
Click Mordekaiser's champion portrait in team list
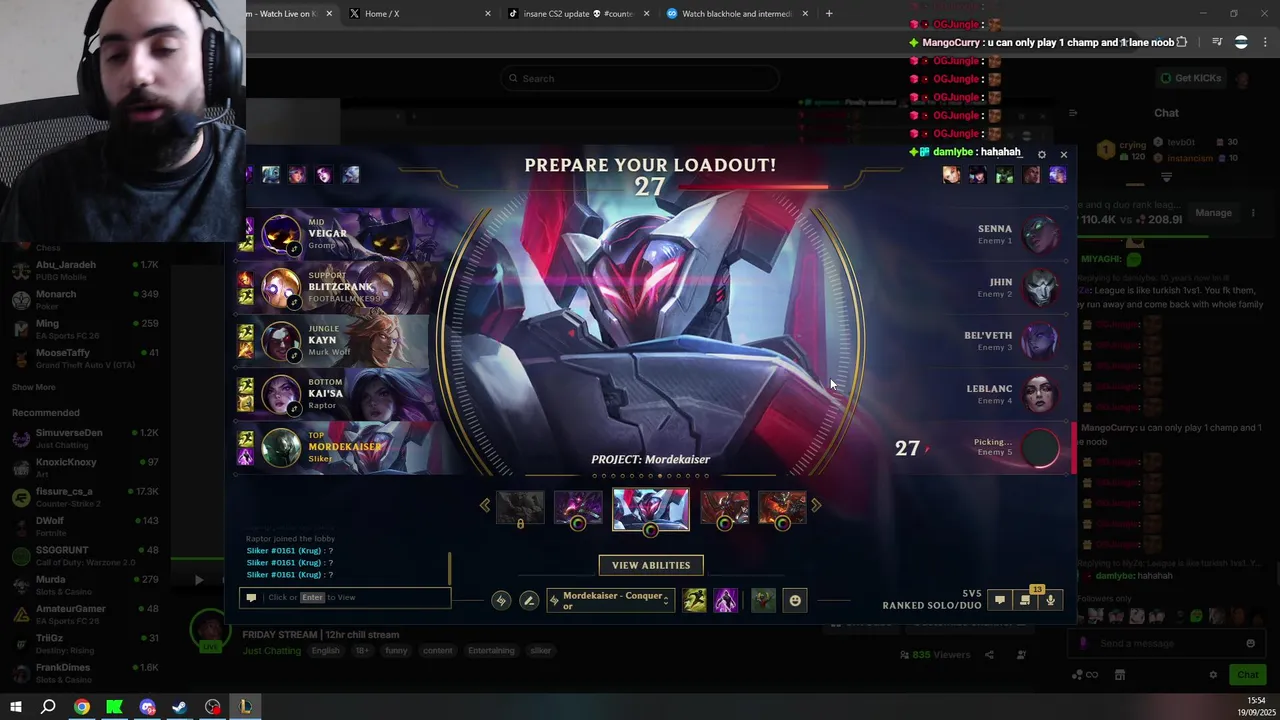point(281,447)
